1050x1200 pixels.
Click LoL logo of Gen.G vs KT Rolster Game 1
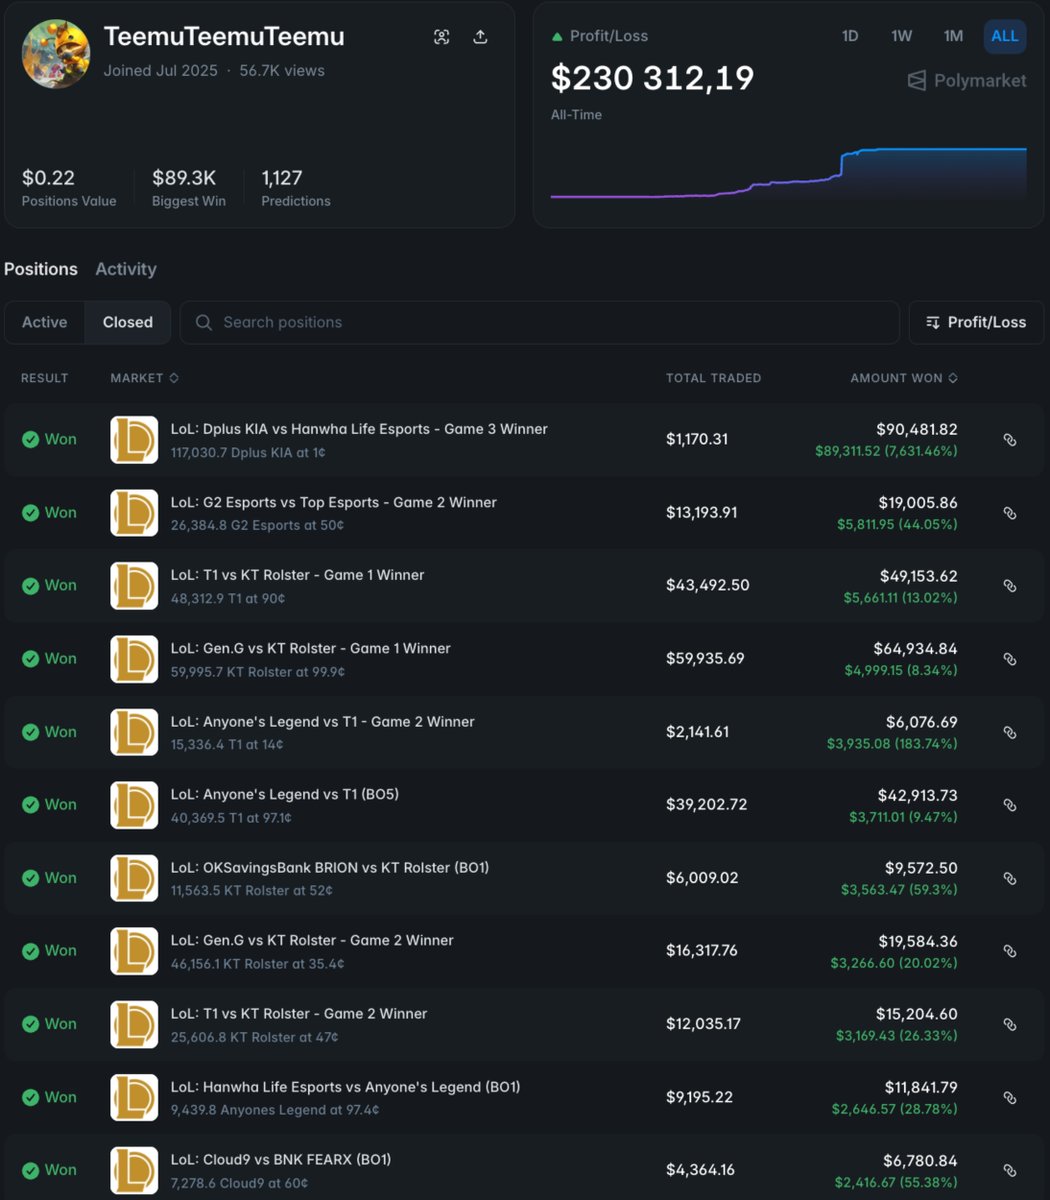click(134, 658)
